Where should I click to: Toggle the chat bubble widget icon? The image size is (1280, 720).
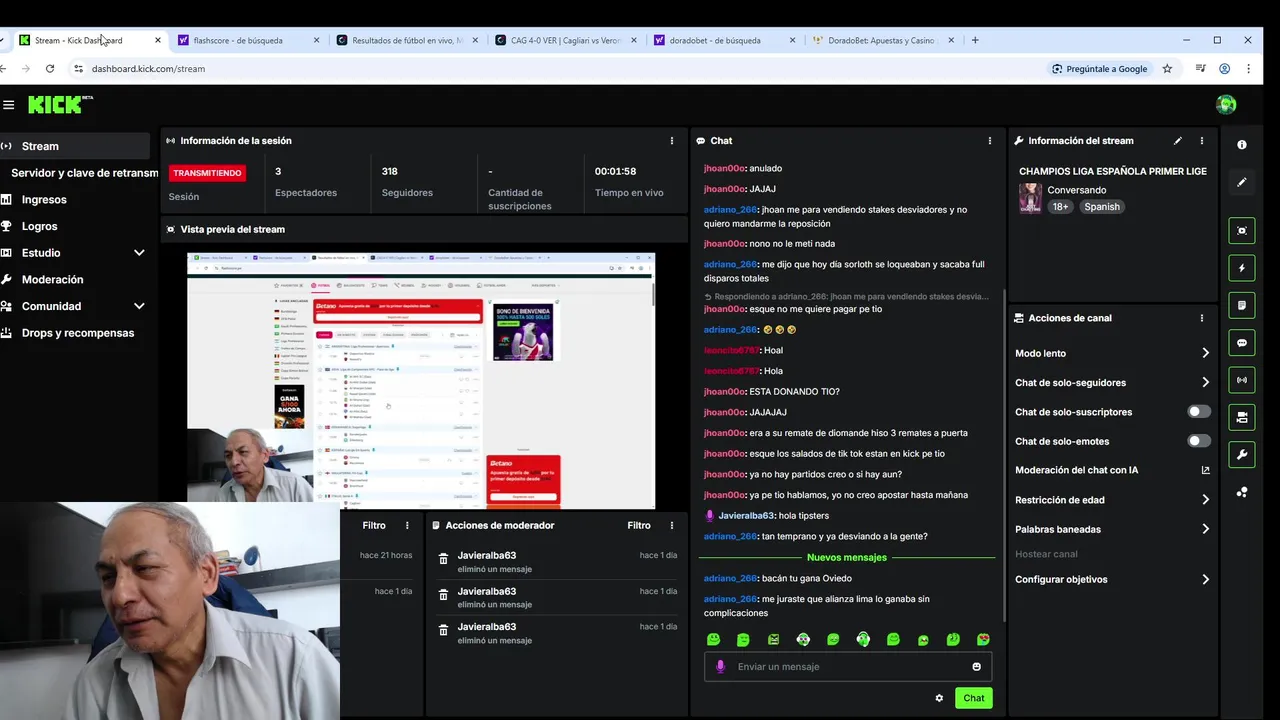1242,342
